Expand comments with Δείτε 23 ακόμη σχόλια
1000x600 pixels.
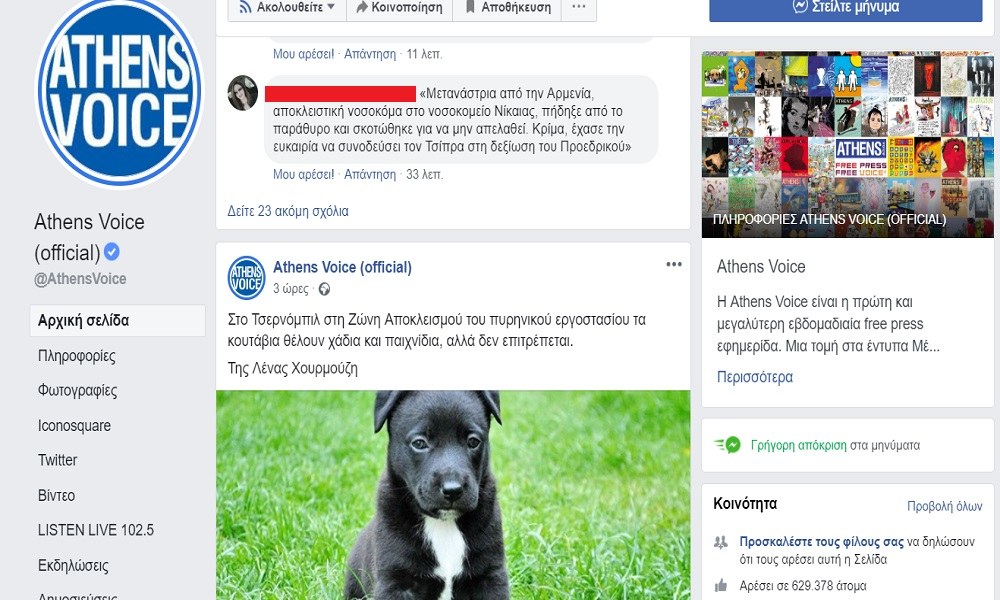[x=288, y=211]
